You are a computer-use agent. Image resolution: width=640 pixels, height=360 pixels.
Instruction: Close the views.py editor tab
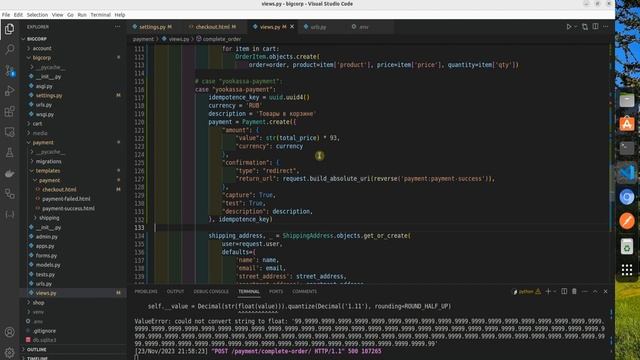pyautogui.click(x=292, y=27)
